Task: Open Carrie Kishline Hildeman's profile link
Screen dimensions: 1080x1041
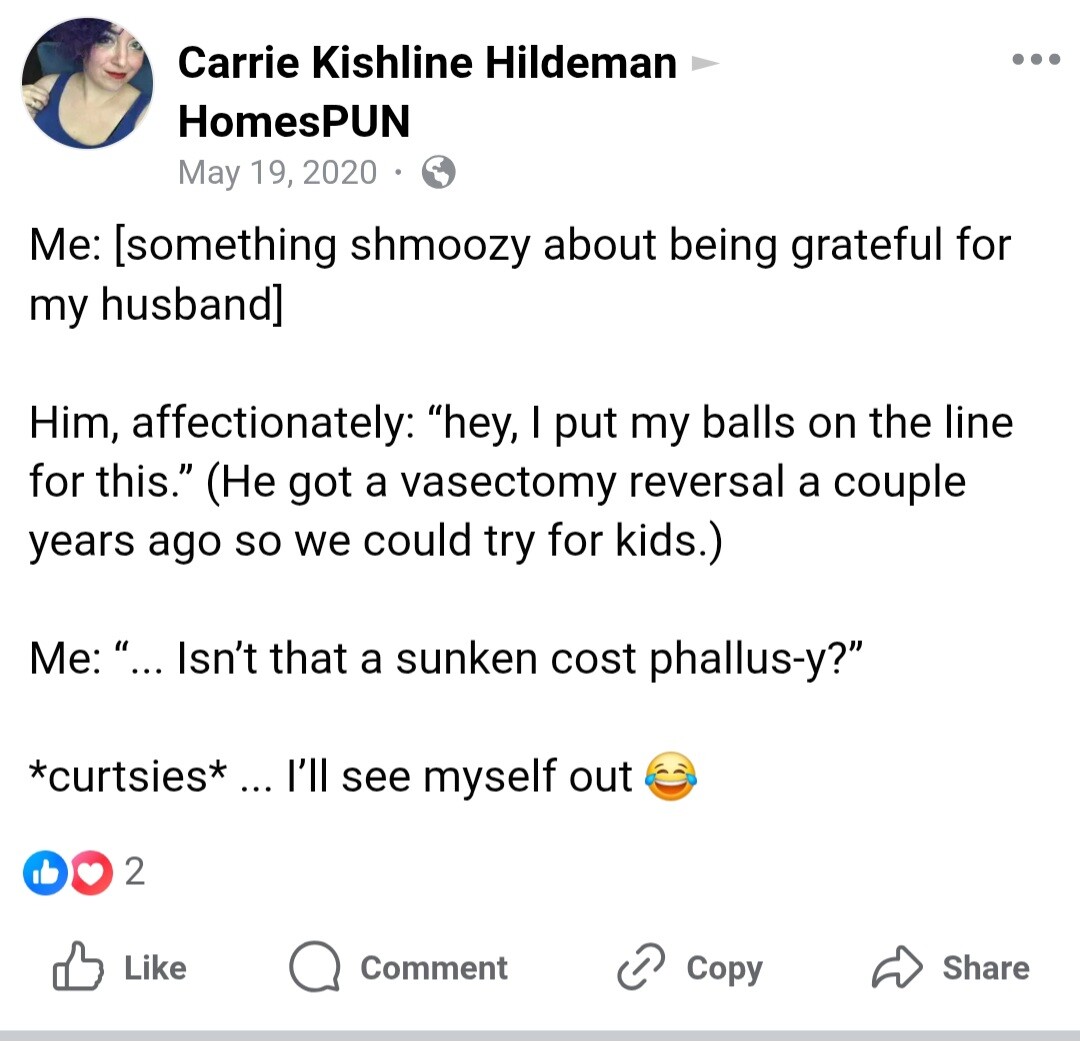Action: [427, 63]
